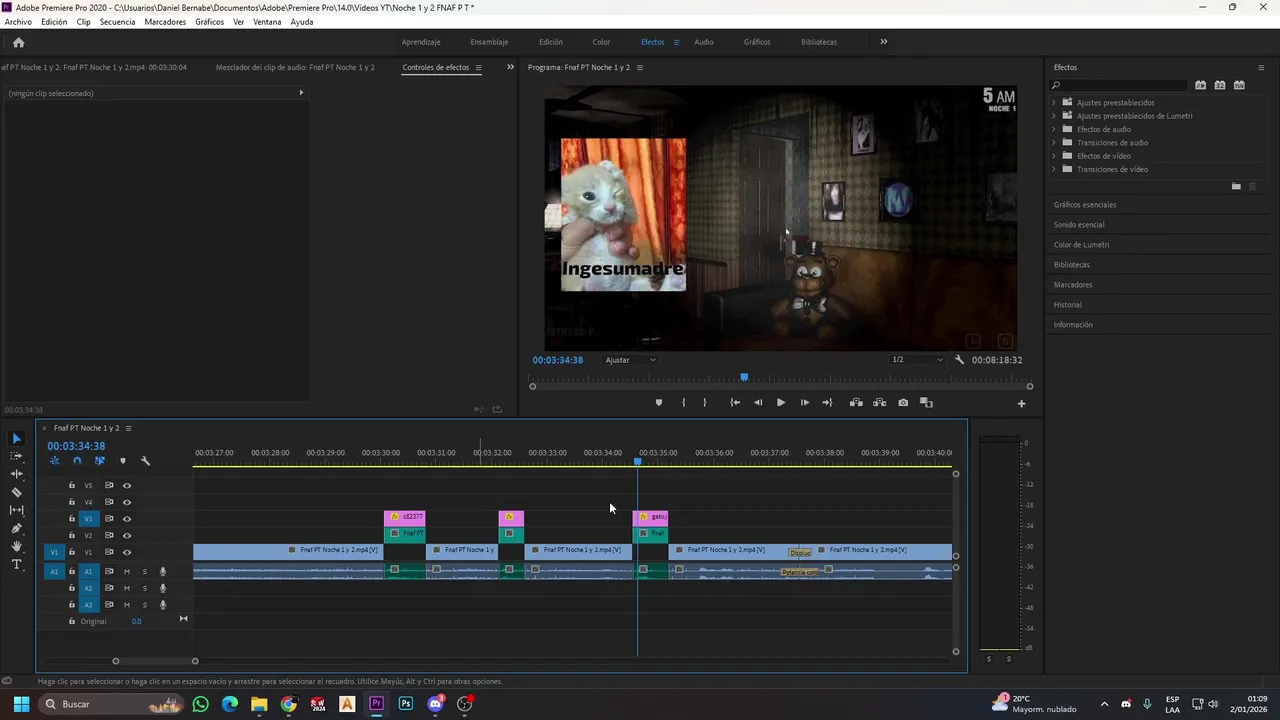The height and width of the screenshot is (720, 1280).
Task: Select the Pen tool
Action: (x=16, y=528)
